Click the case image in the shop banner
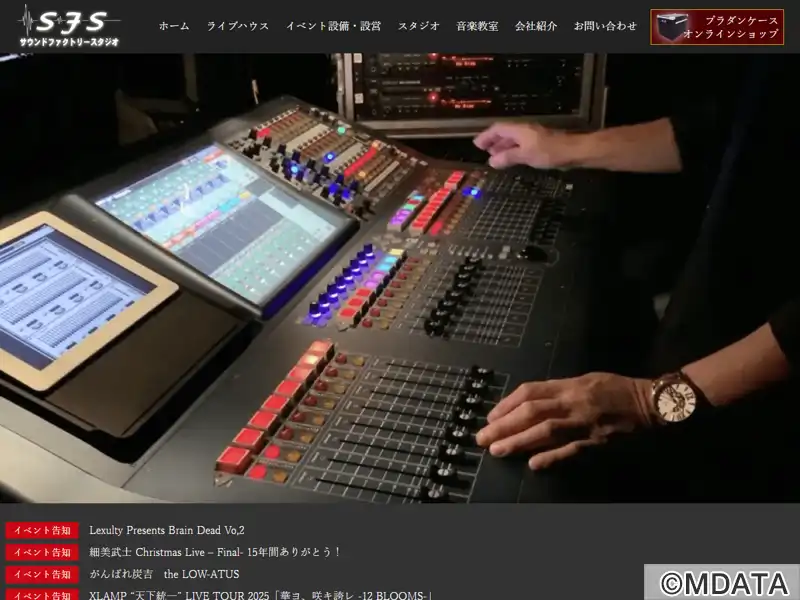This screenshot has height=600, width=800. 673,27
